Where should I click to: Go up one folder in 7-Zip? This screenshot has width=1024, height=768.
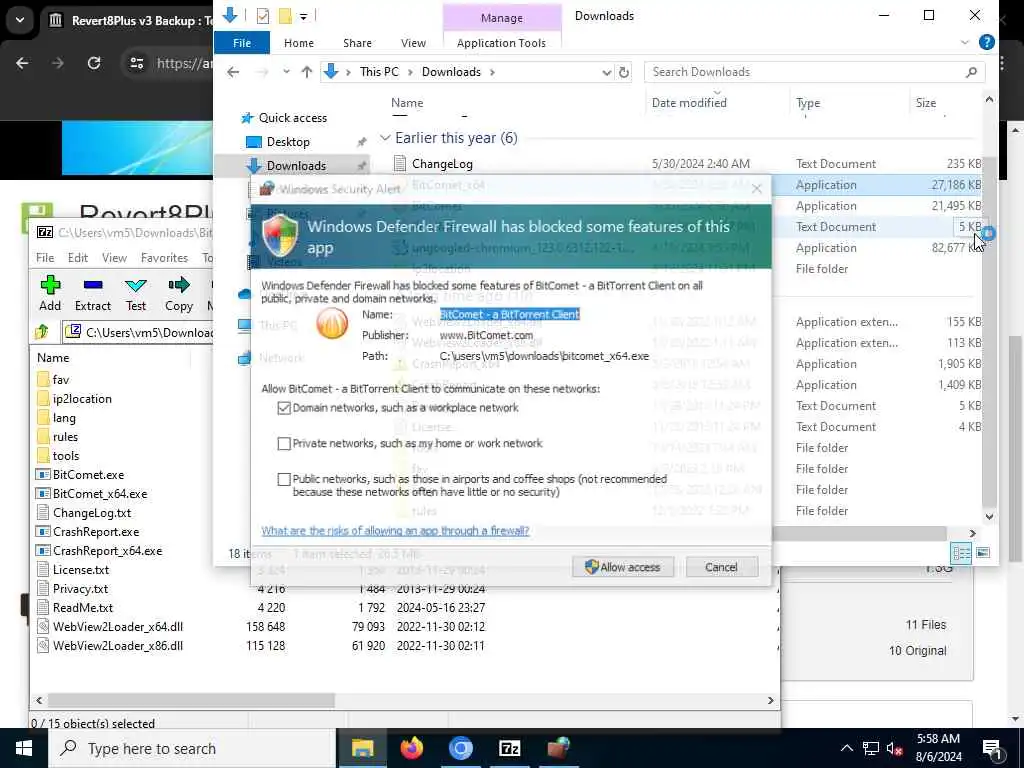(42, 332)
